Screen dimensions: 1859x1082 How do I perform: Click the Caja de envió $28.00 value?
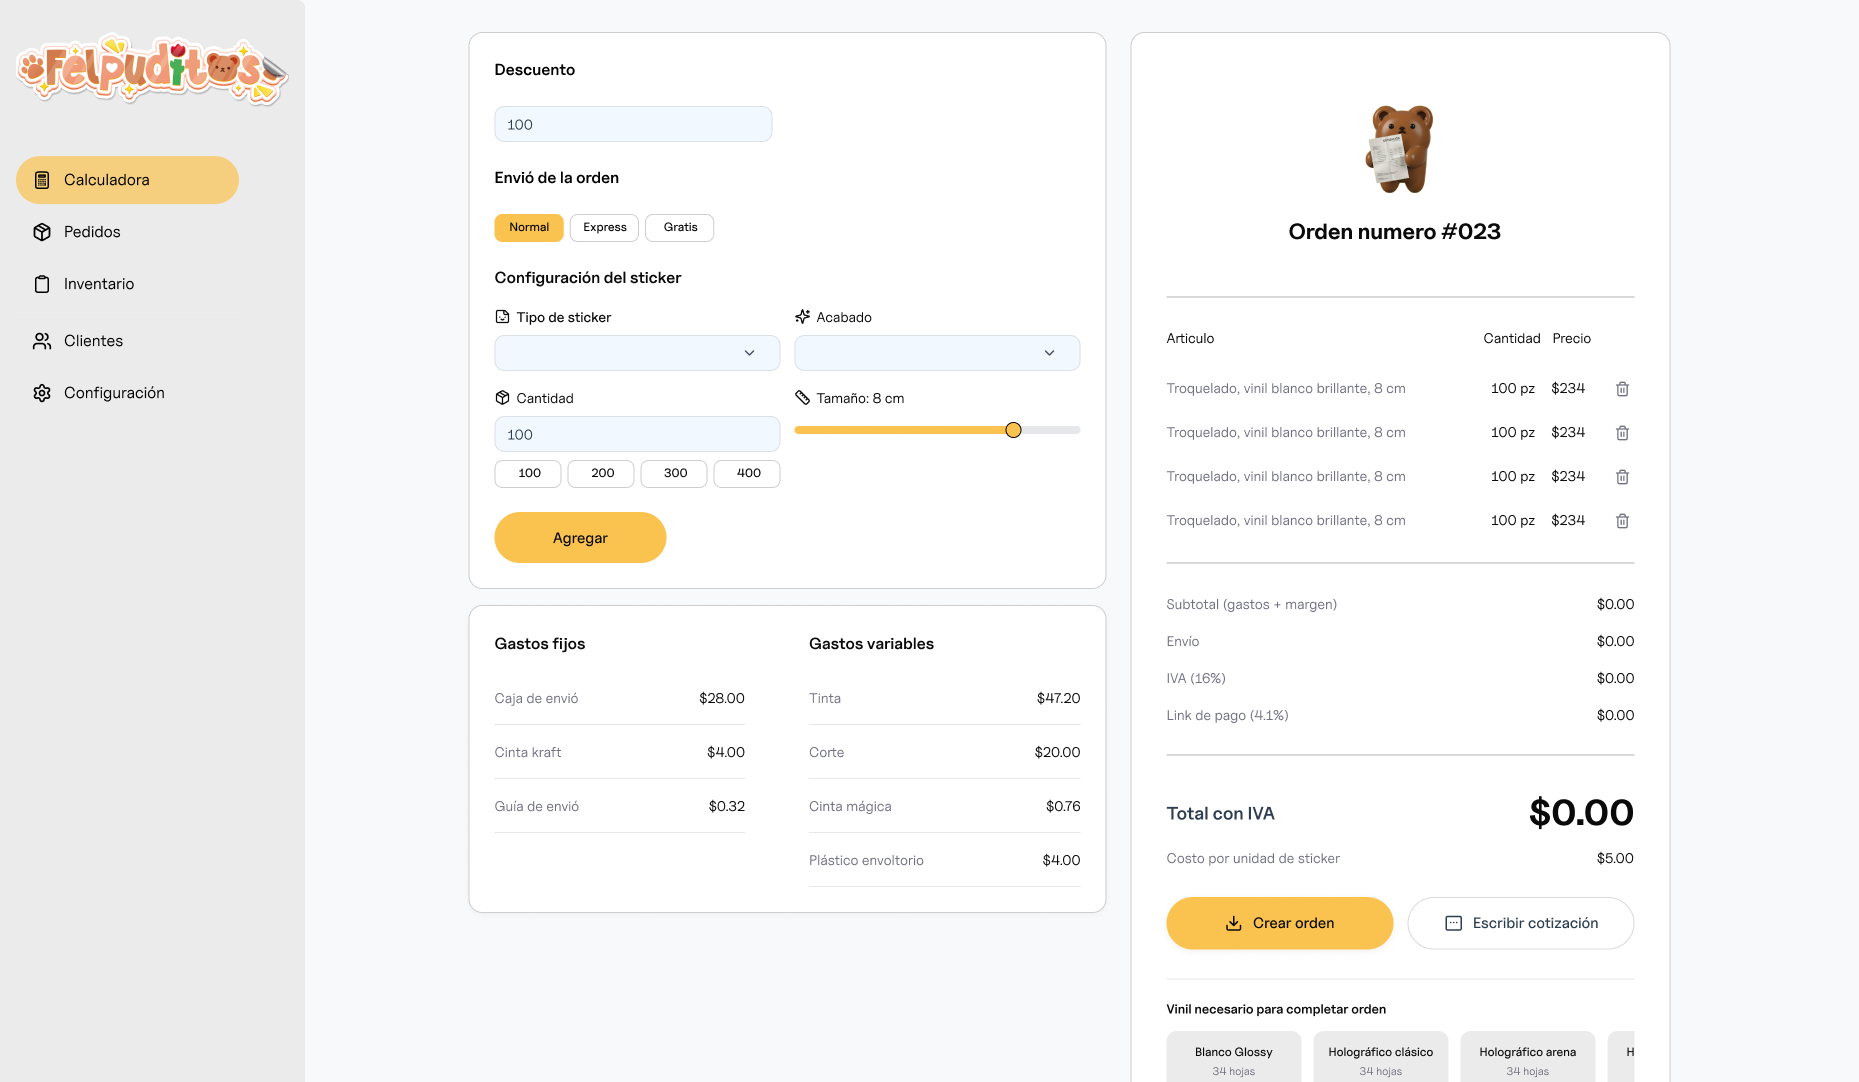tap(721, 698)
